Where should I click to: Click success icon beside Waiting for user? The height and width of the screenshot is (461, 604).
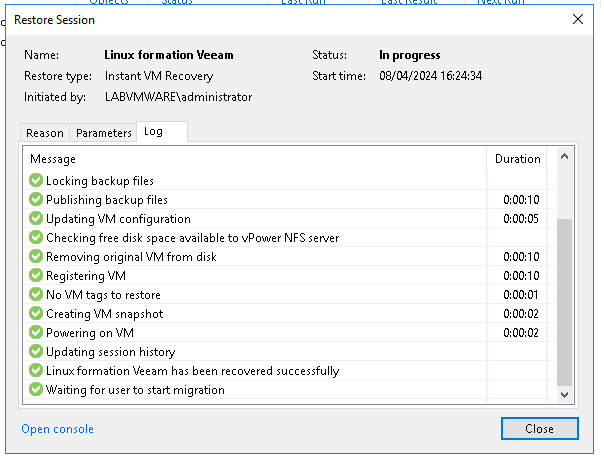(x=36, y=389)
